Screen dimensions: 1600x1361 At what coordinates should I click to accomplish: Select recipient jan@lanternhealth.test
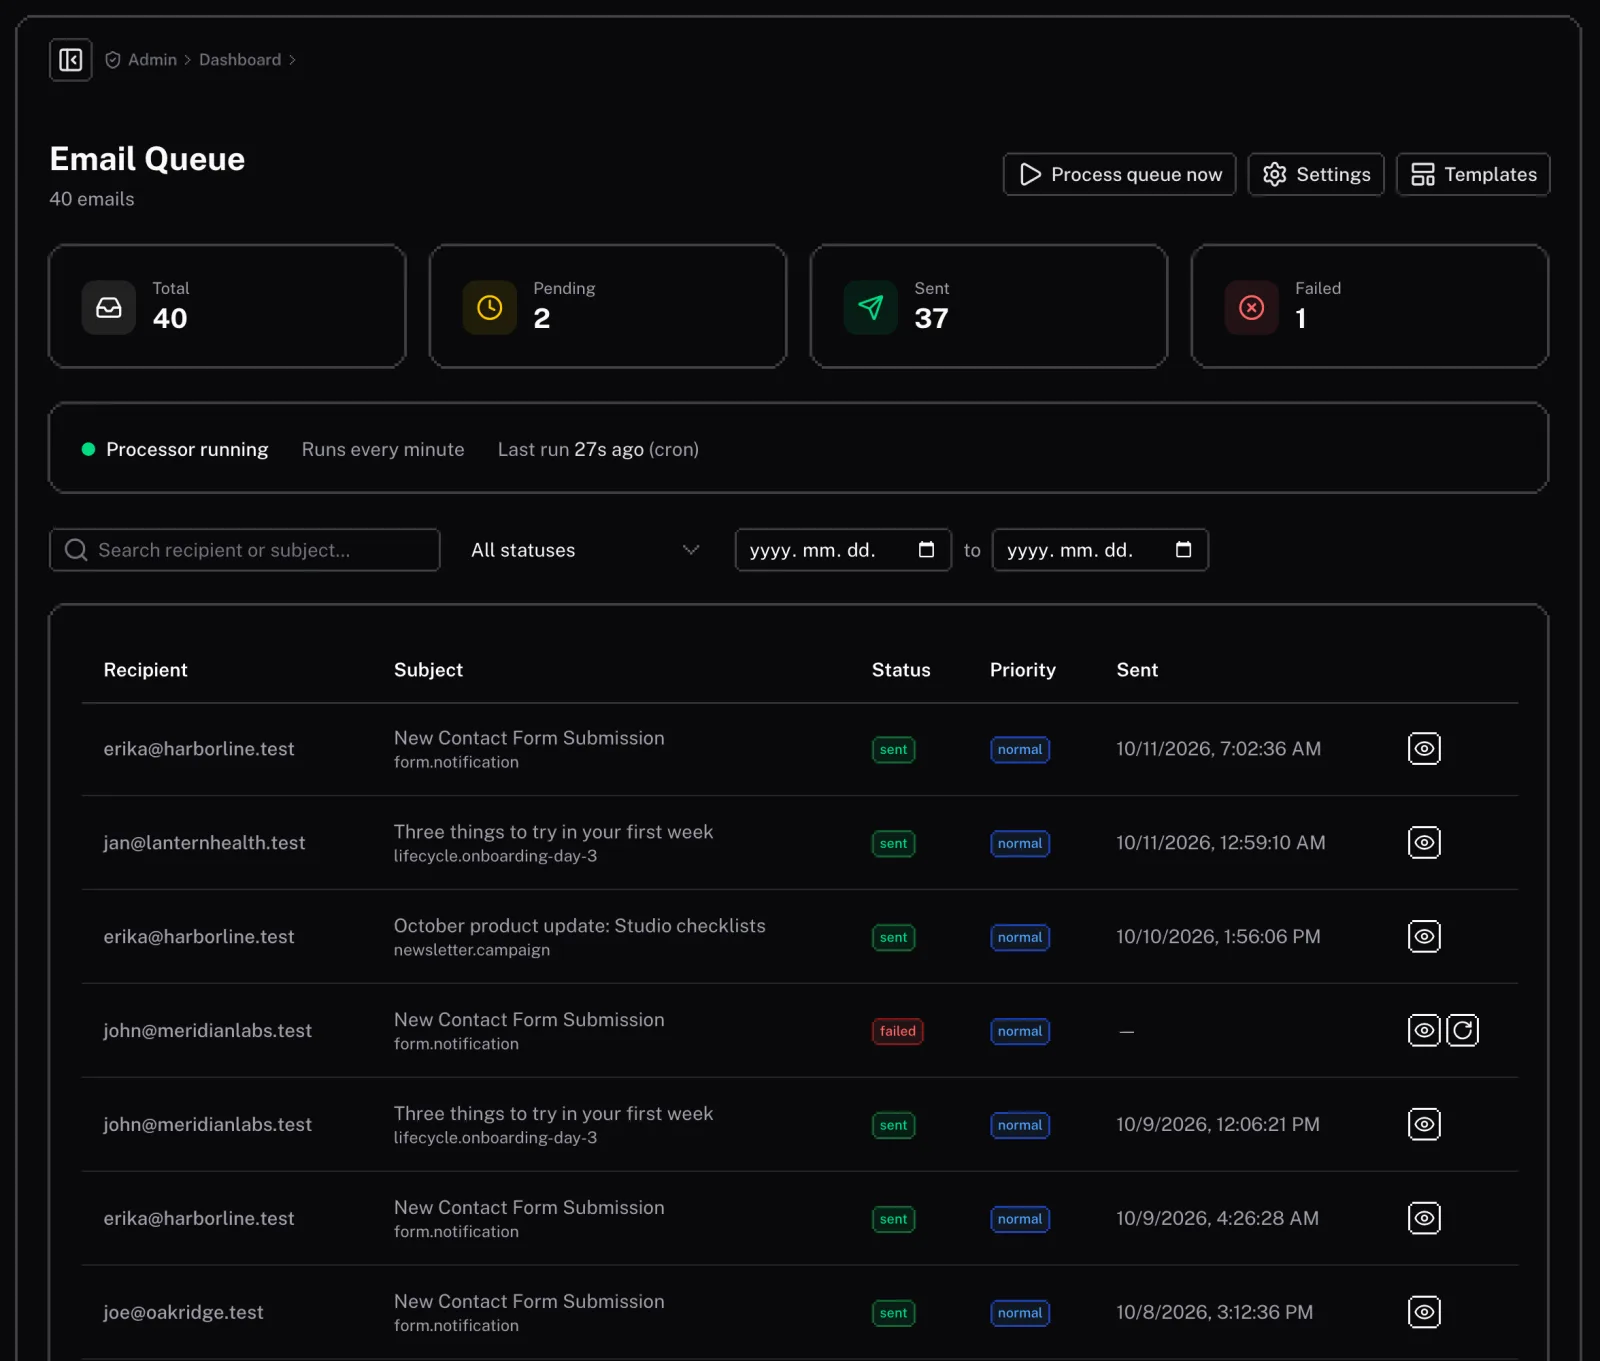pyautogui.click(x=204, y=843)
